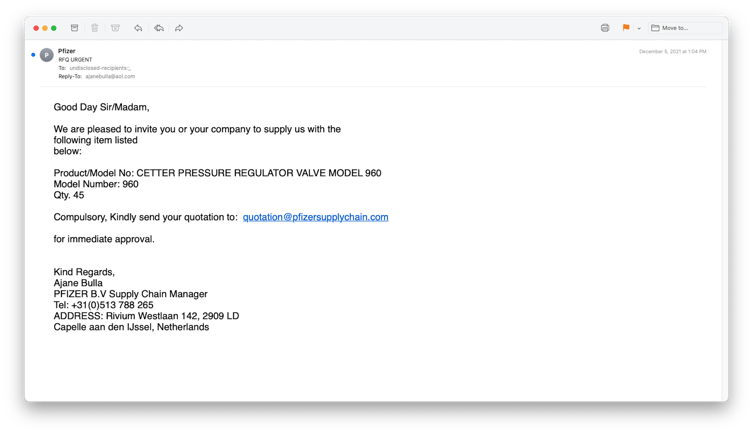Screen dimensions: 753x434
Task: Flag message with orange flag
Action: click(626, 28)
